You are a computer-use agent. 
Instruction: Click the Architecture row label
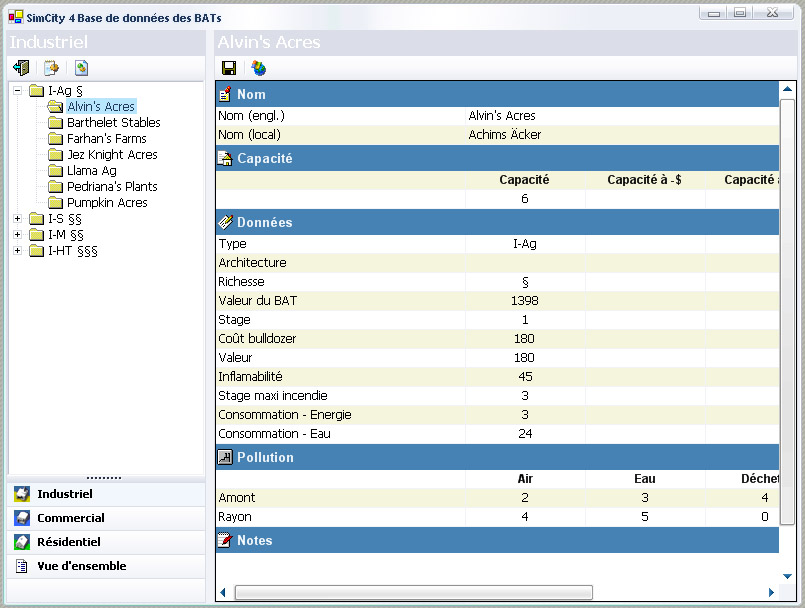[x=252, y=262]
